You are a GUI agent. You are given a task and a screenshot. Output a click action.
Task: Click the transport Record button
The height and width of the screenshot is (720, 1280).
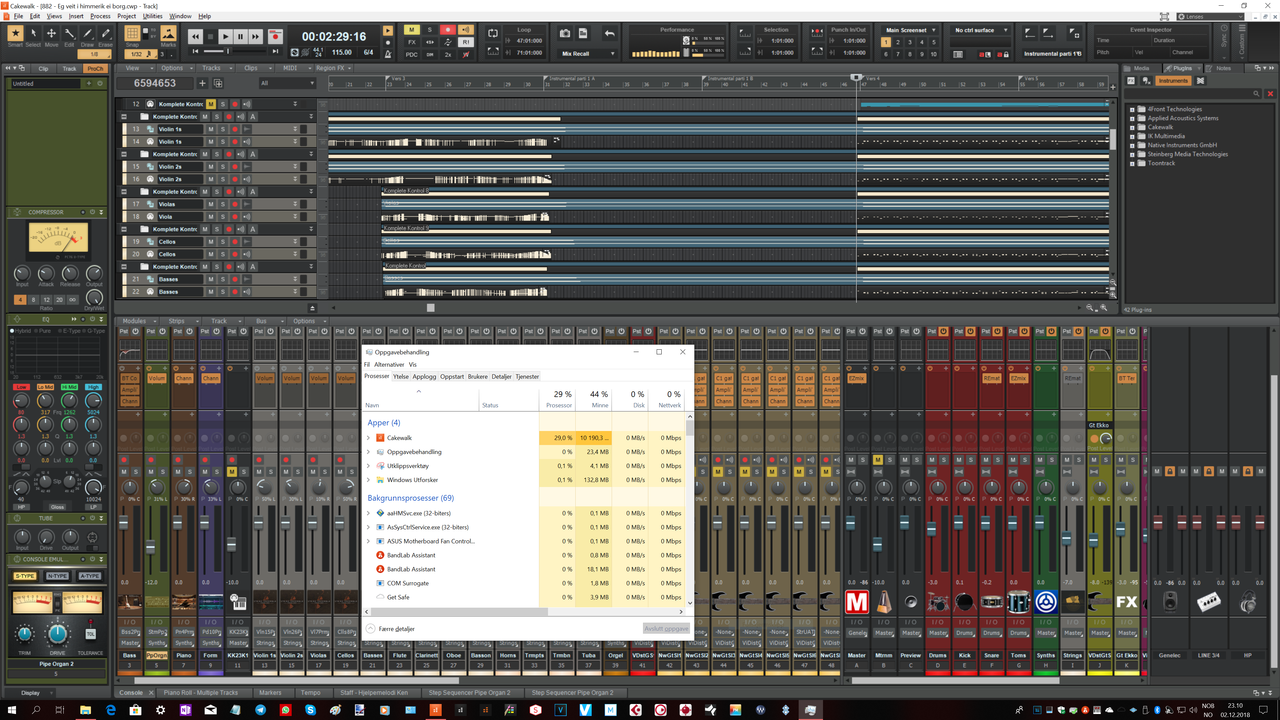pyautogui.click(x=274, y=36)
